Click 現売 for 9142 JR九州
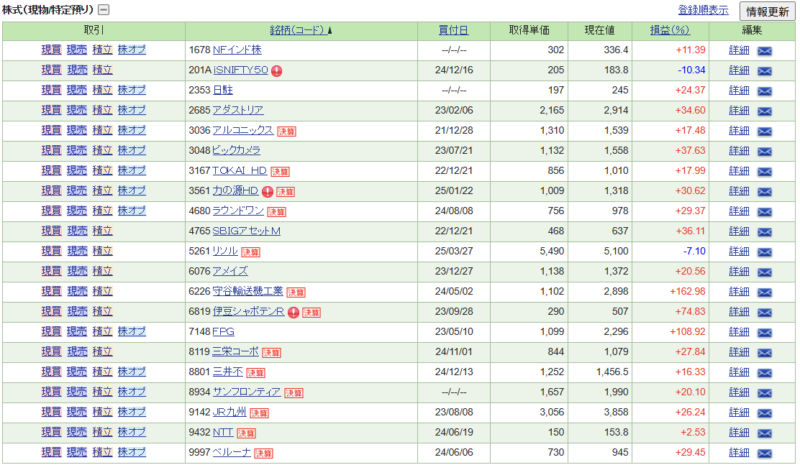The height and width of the screenshot is (465, 800). [x=77, y=411]
